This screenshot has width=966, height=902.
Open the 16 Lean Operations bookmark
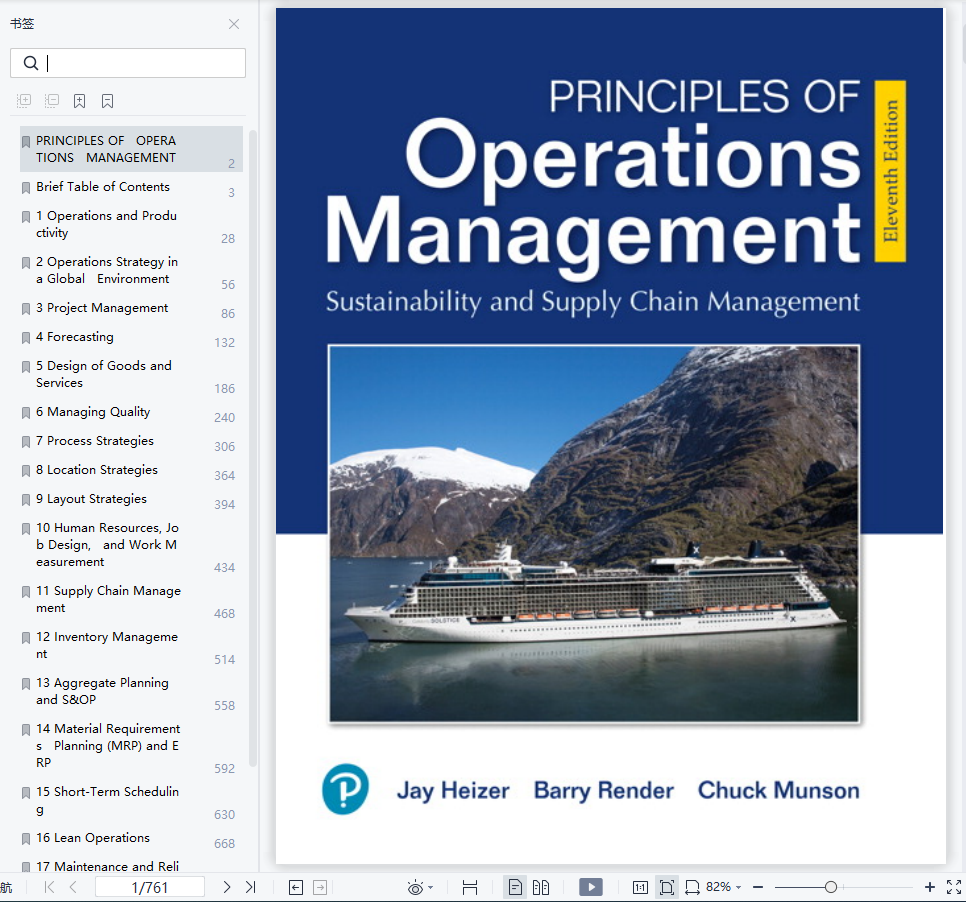pyautogui.click(x=131, y=838)
